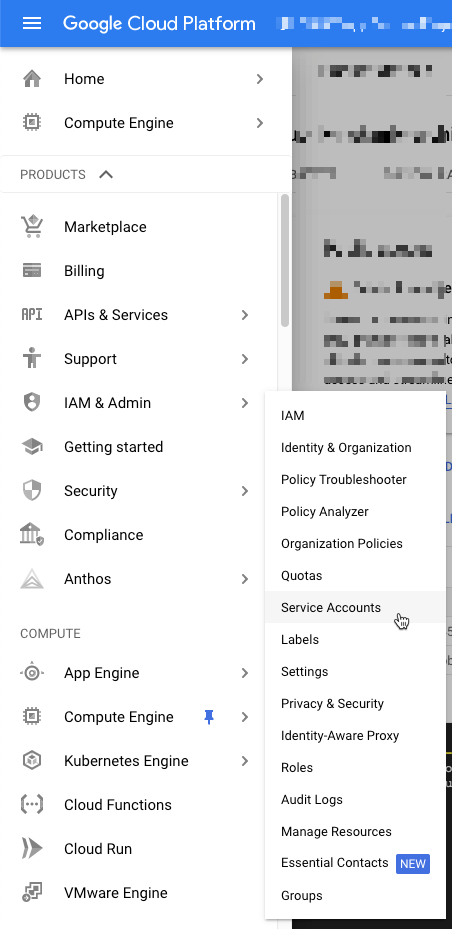Click the sidebar vertical scrollbar
Screen dimensions: 452x929
pyautogui.click(x=285, y=261)
